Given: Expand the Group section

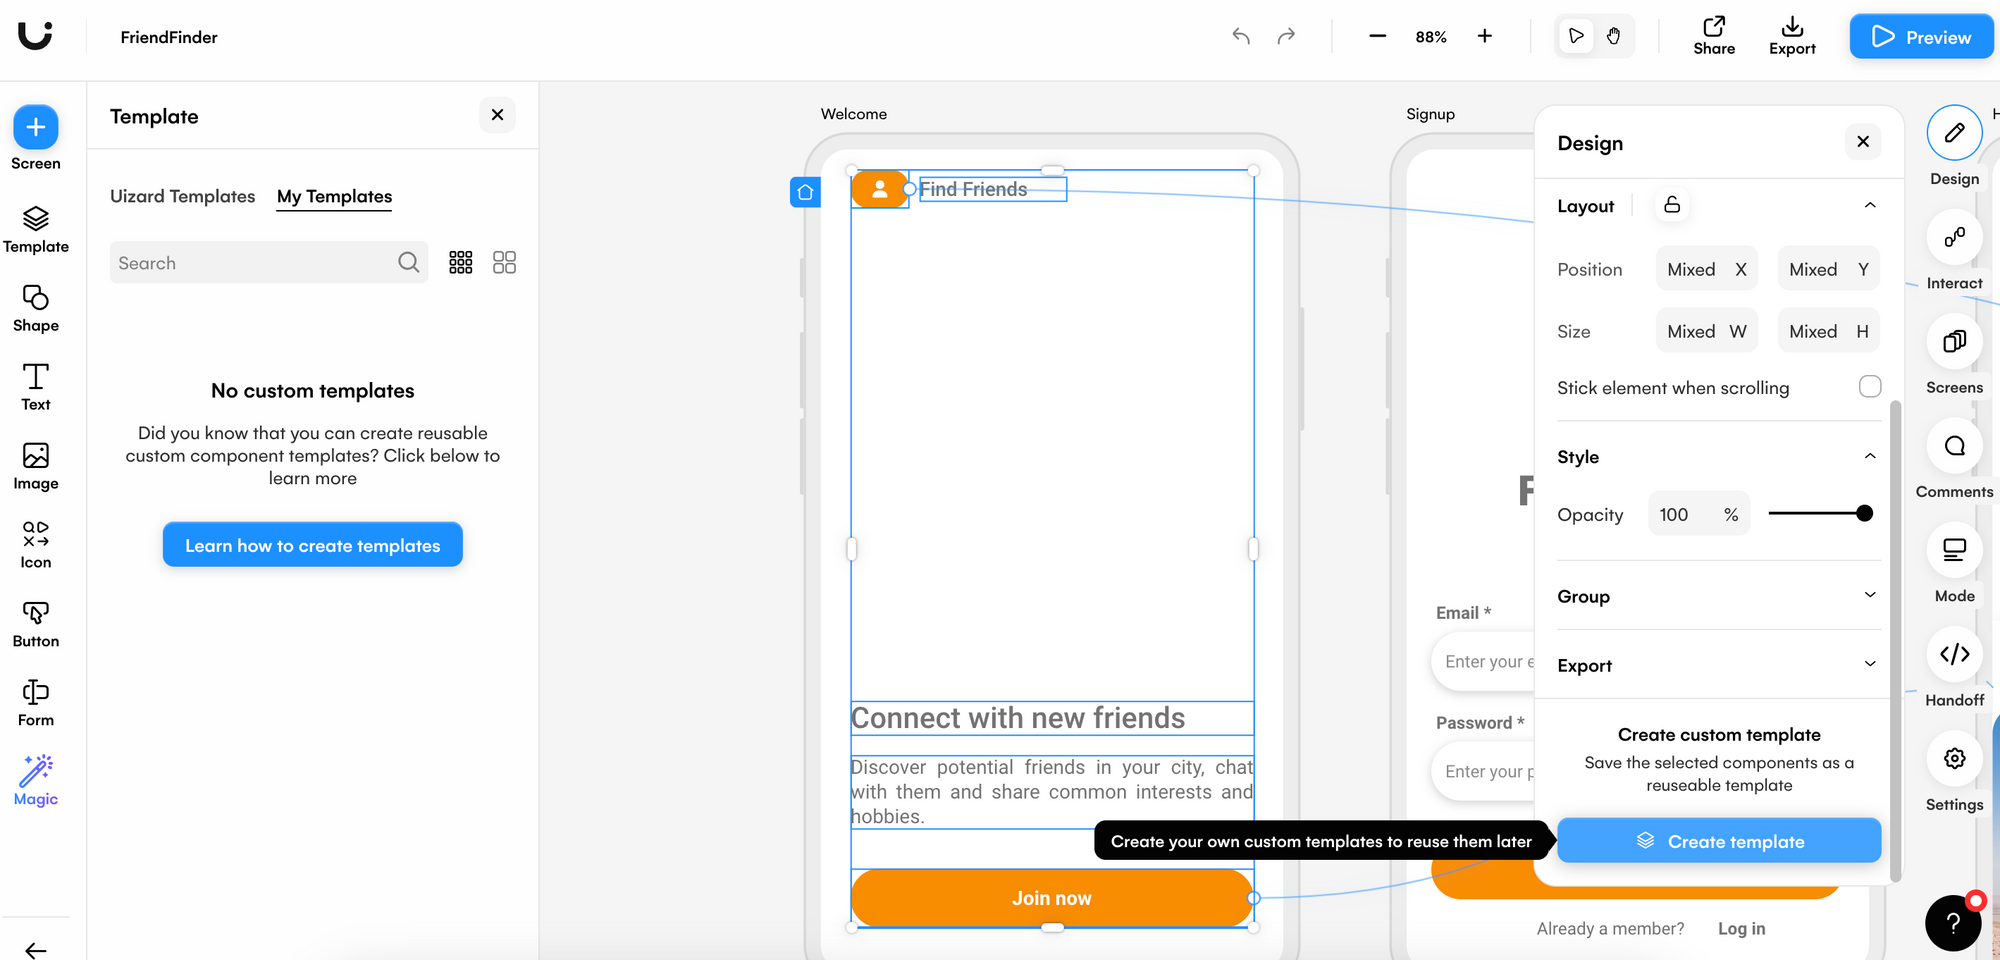Looking at the screenshot, I should pyautogui.click(x=1869, y=595).
